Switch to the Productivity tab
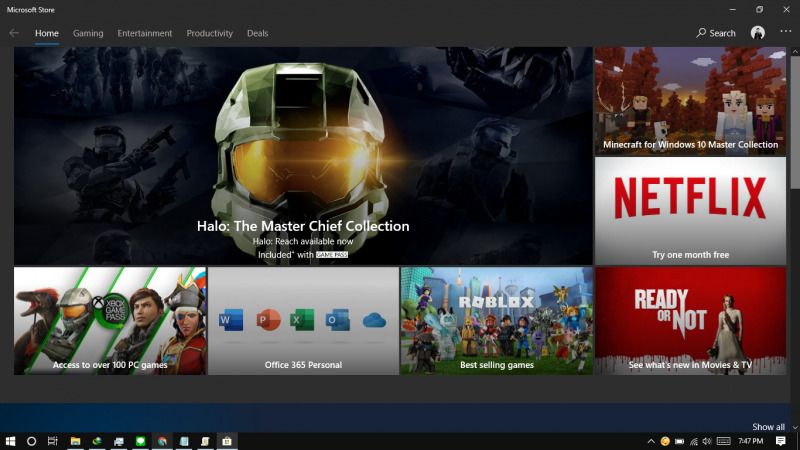The width and height of the screenshot is (800, 450). coord(209,33)
